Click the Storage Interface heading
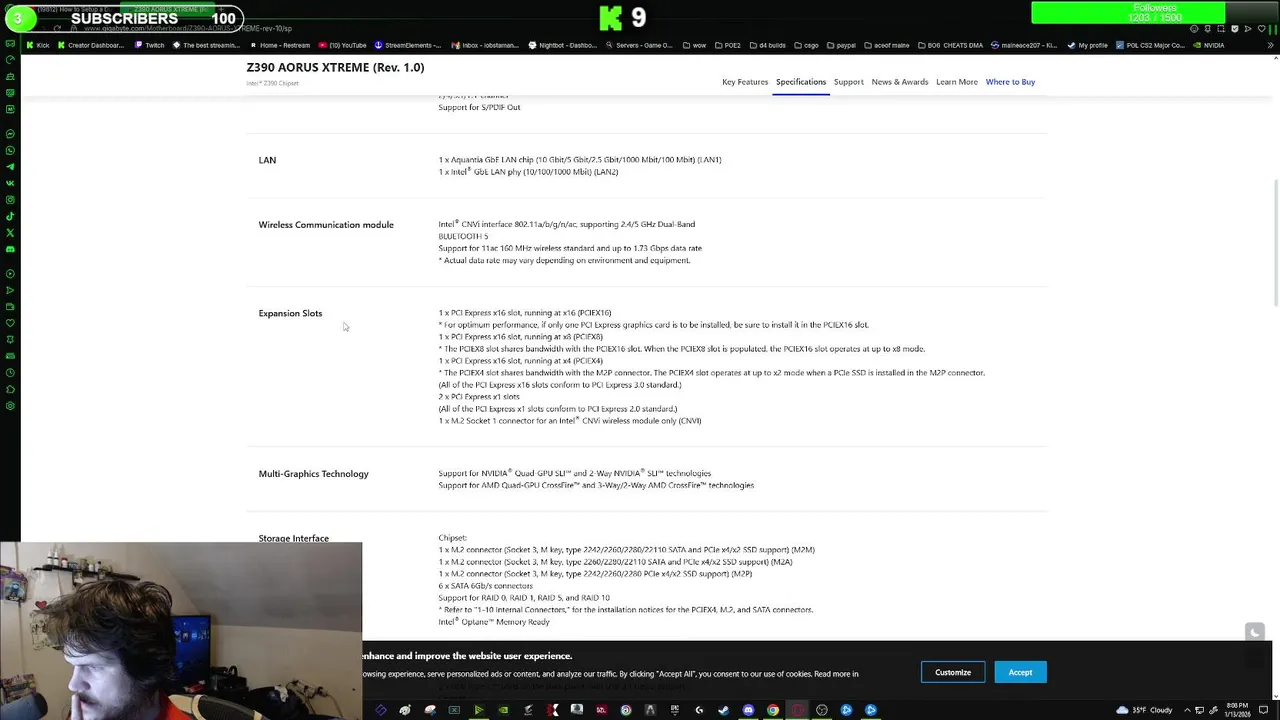 (x=293, y=538)
